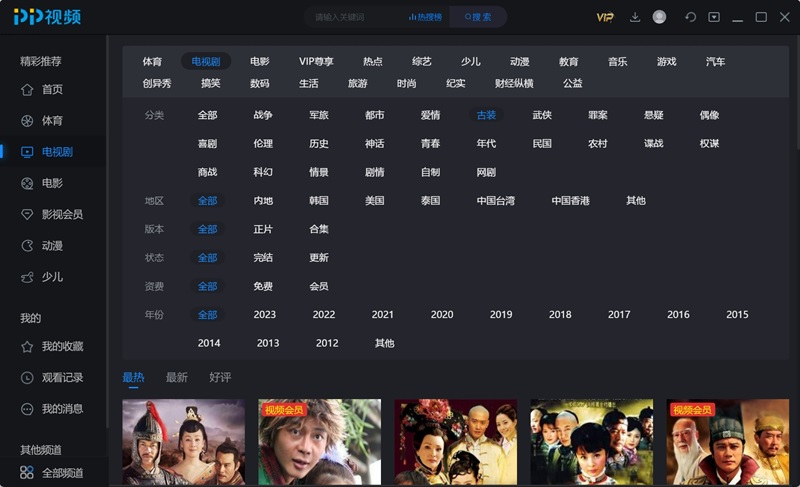Filter 资费 by 会员

319,287
